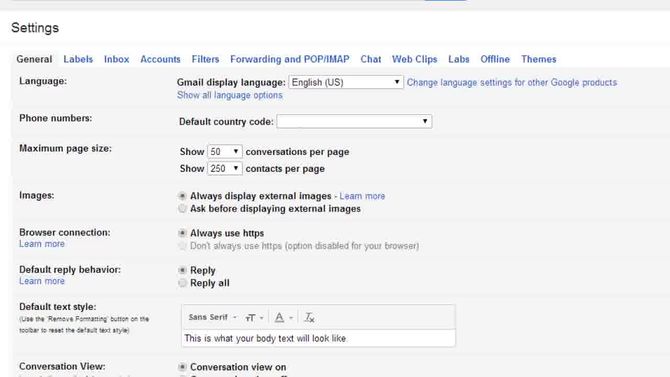Screen dimensions: 670x377
Task: Open Change language settings for other Google products
Action: [x=511, y=82]
